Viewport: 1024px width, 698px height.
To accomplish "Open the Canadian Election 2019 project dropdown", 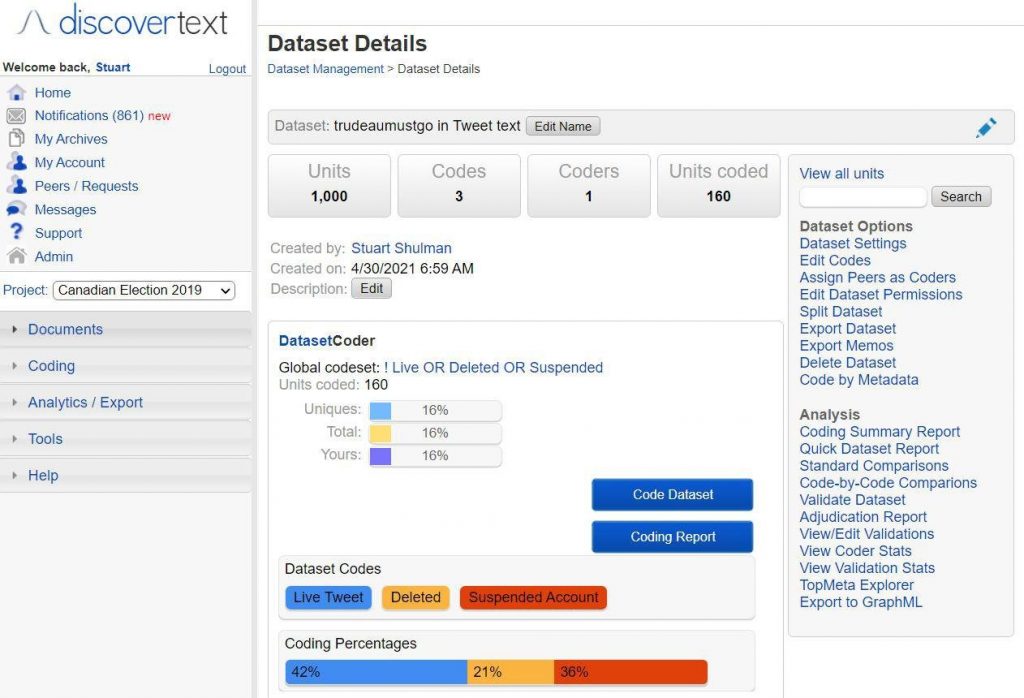I will coord(143,290).
